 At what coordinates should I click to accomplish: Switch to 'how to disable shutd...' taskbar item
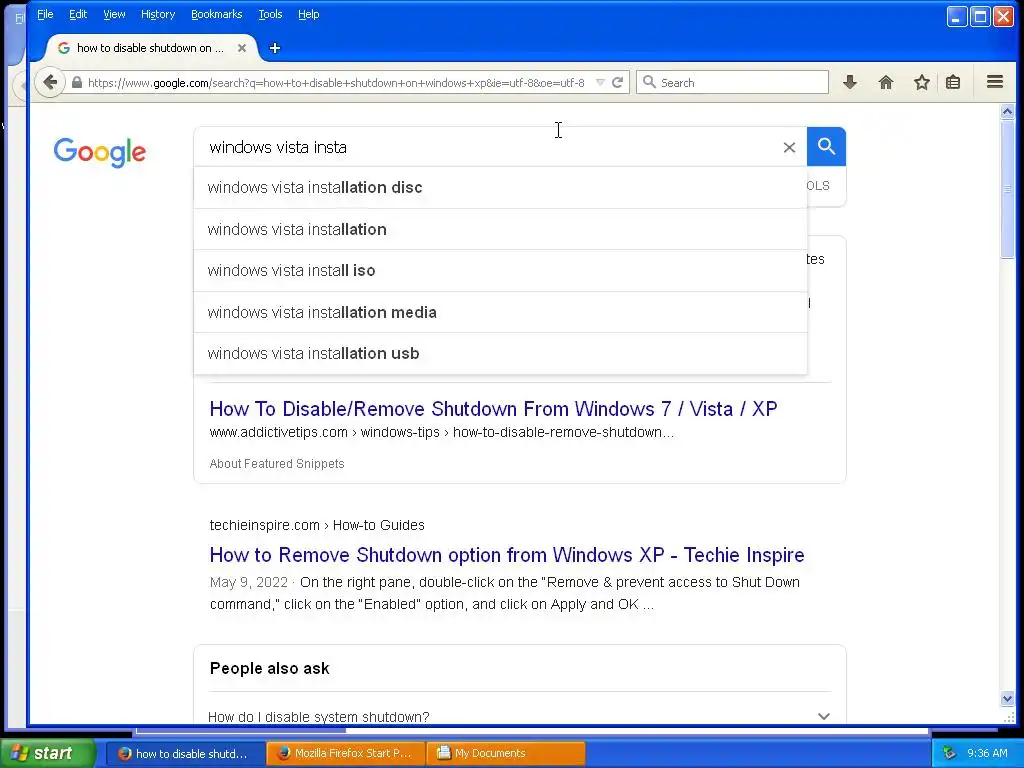pos(184,753)
